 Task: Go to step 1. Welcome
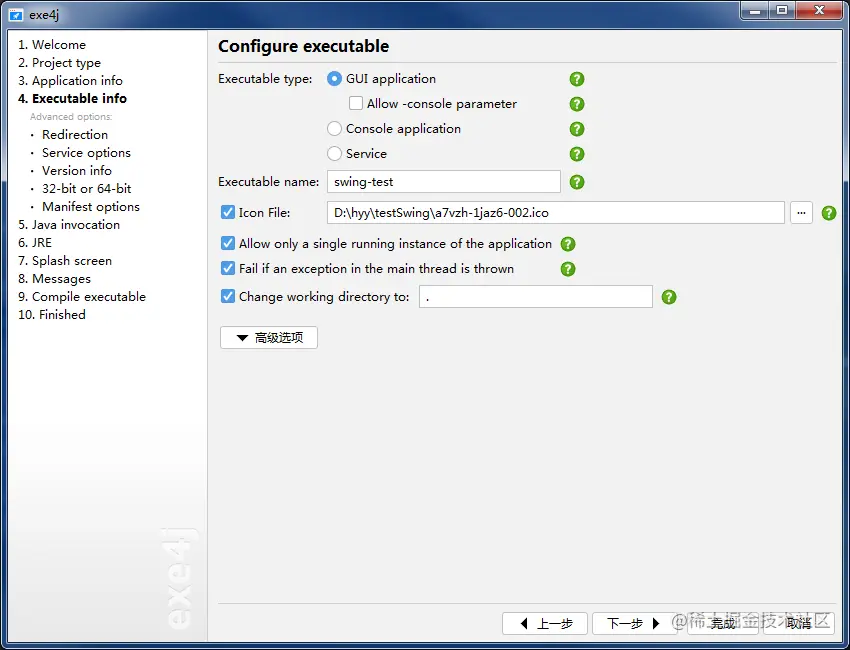click(x=52, y=44)
